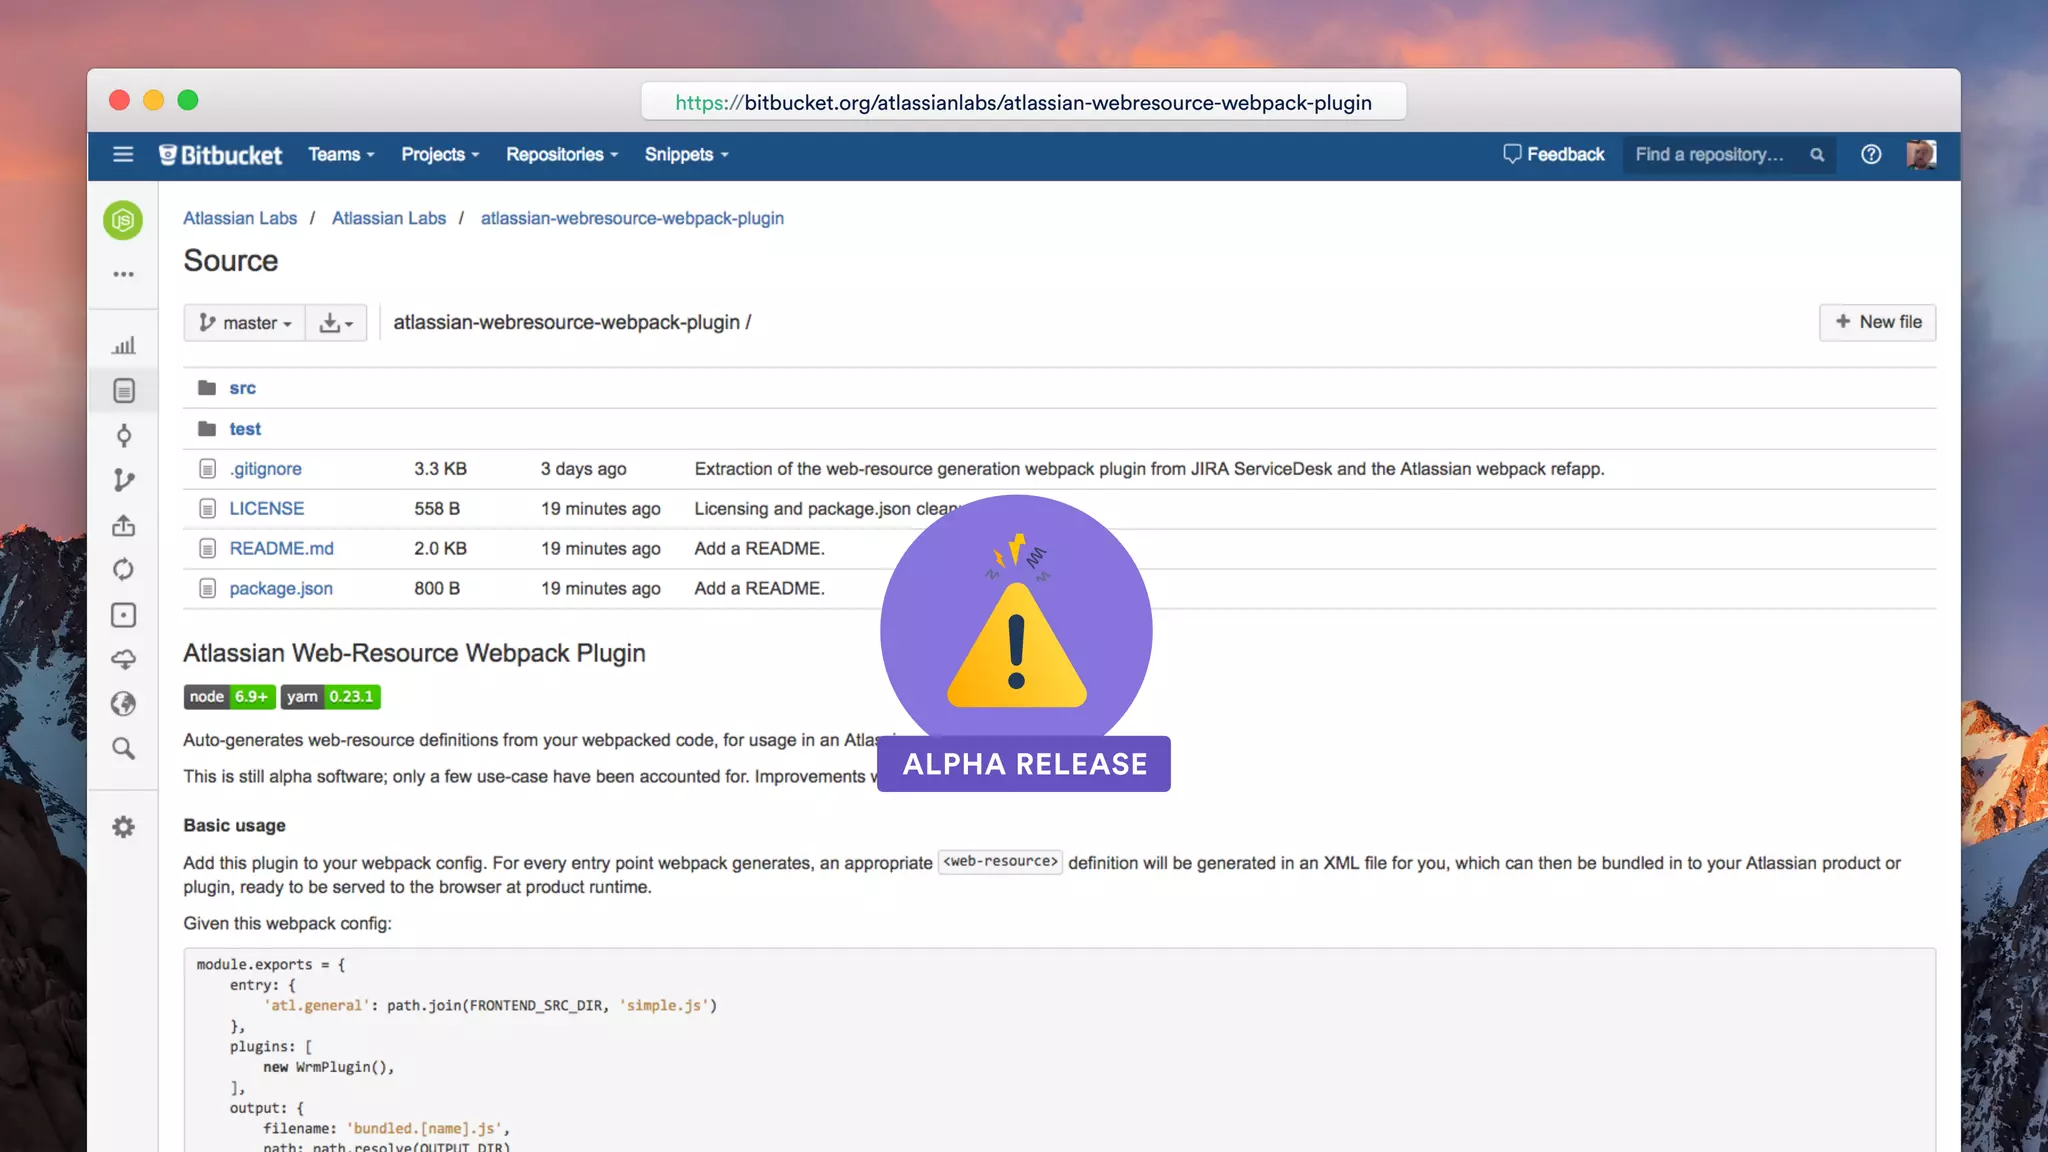Click the search magnifier in header
Viewport: 2048px width, 1152px height.
tap(1817, 155)
